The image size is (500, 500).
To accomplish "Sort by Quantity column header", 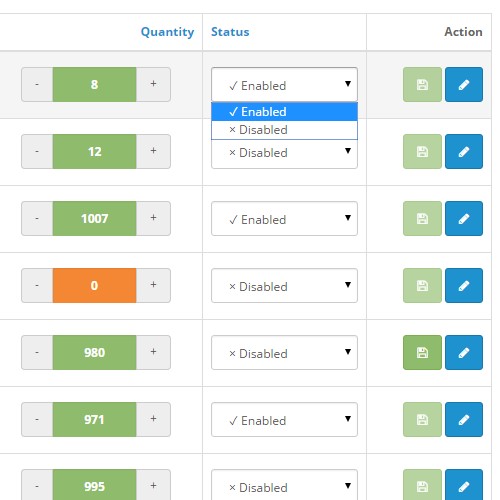I will [x=167, y=32].
